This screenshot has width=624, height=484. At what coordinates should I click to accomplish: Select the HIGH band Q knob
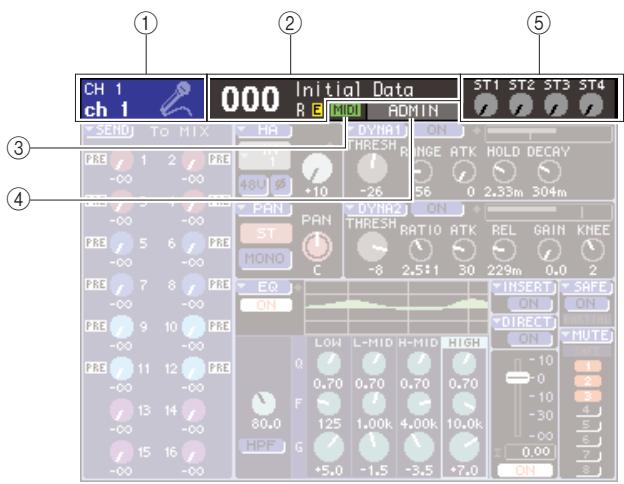[464, 364]
